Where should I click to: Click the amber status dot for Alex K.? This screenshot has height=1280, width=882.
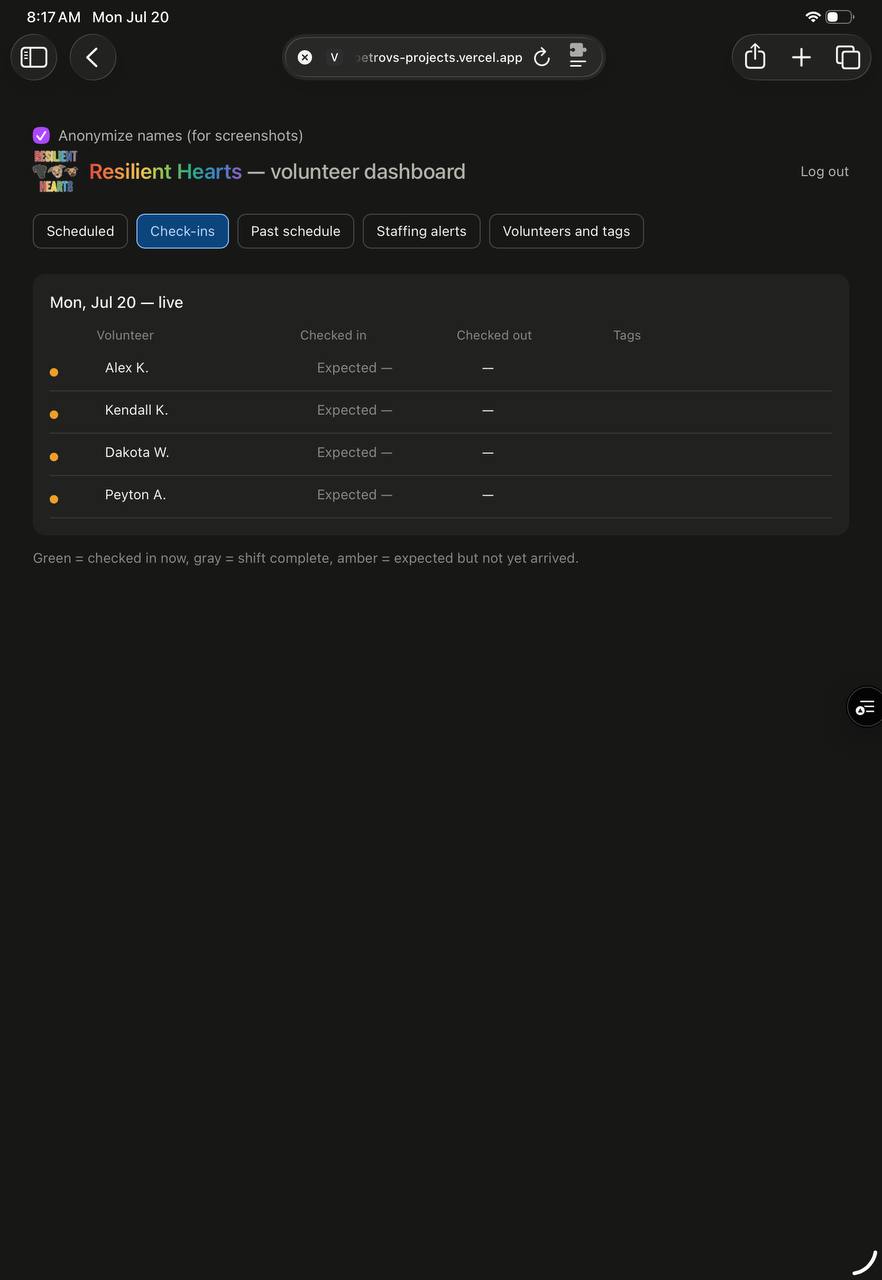[54, 372]
